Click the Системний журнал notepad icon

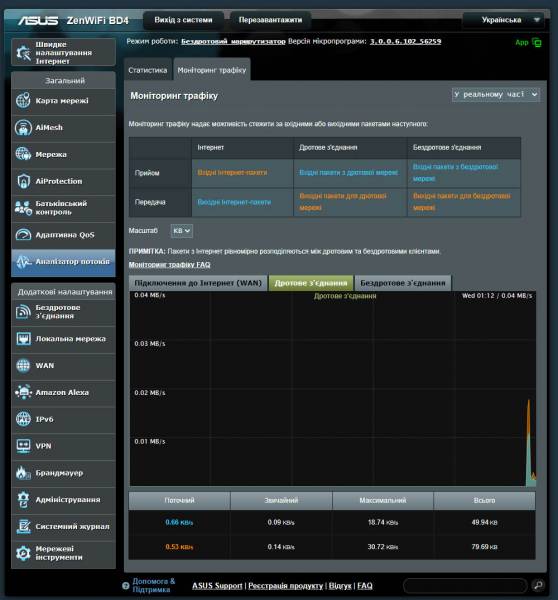(23, 527)
